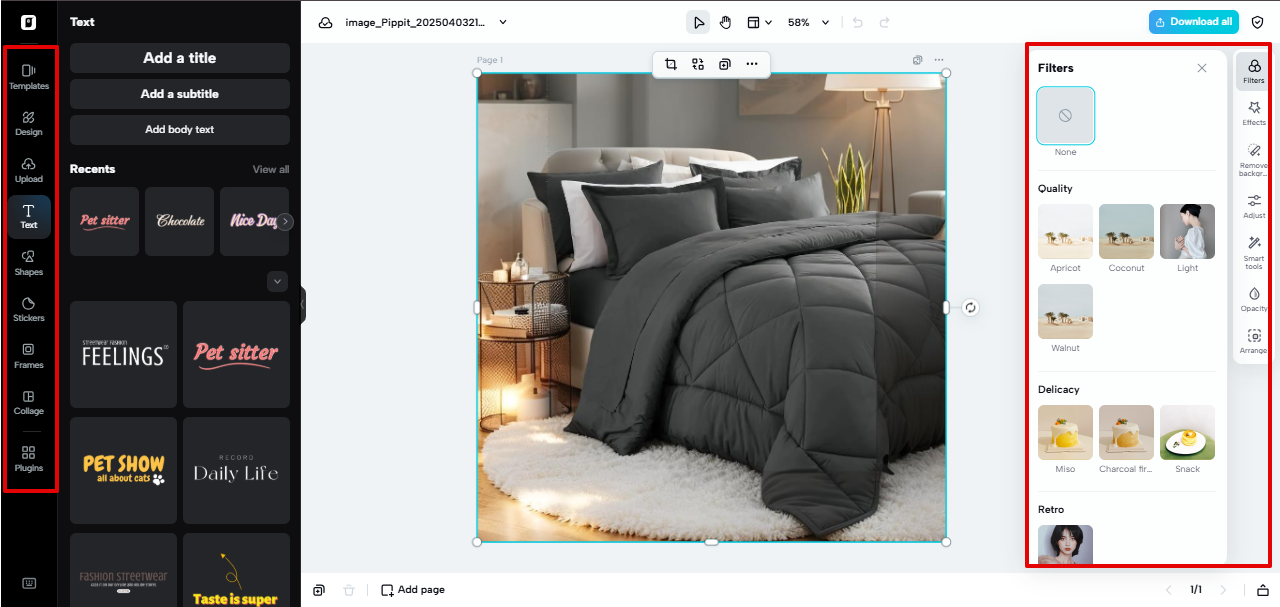Open the Design sidebar panel
Image resolution: width=1280 pixels, height=607 pixels.
(29, 124)
